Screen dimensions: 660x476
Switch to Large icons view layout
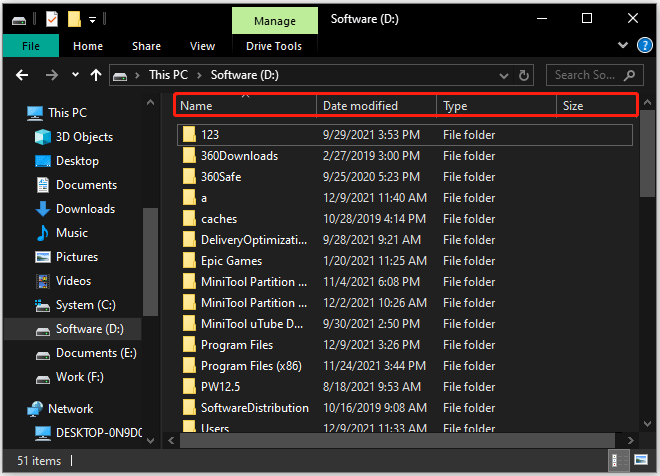(x=641, y=460)
